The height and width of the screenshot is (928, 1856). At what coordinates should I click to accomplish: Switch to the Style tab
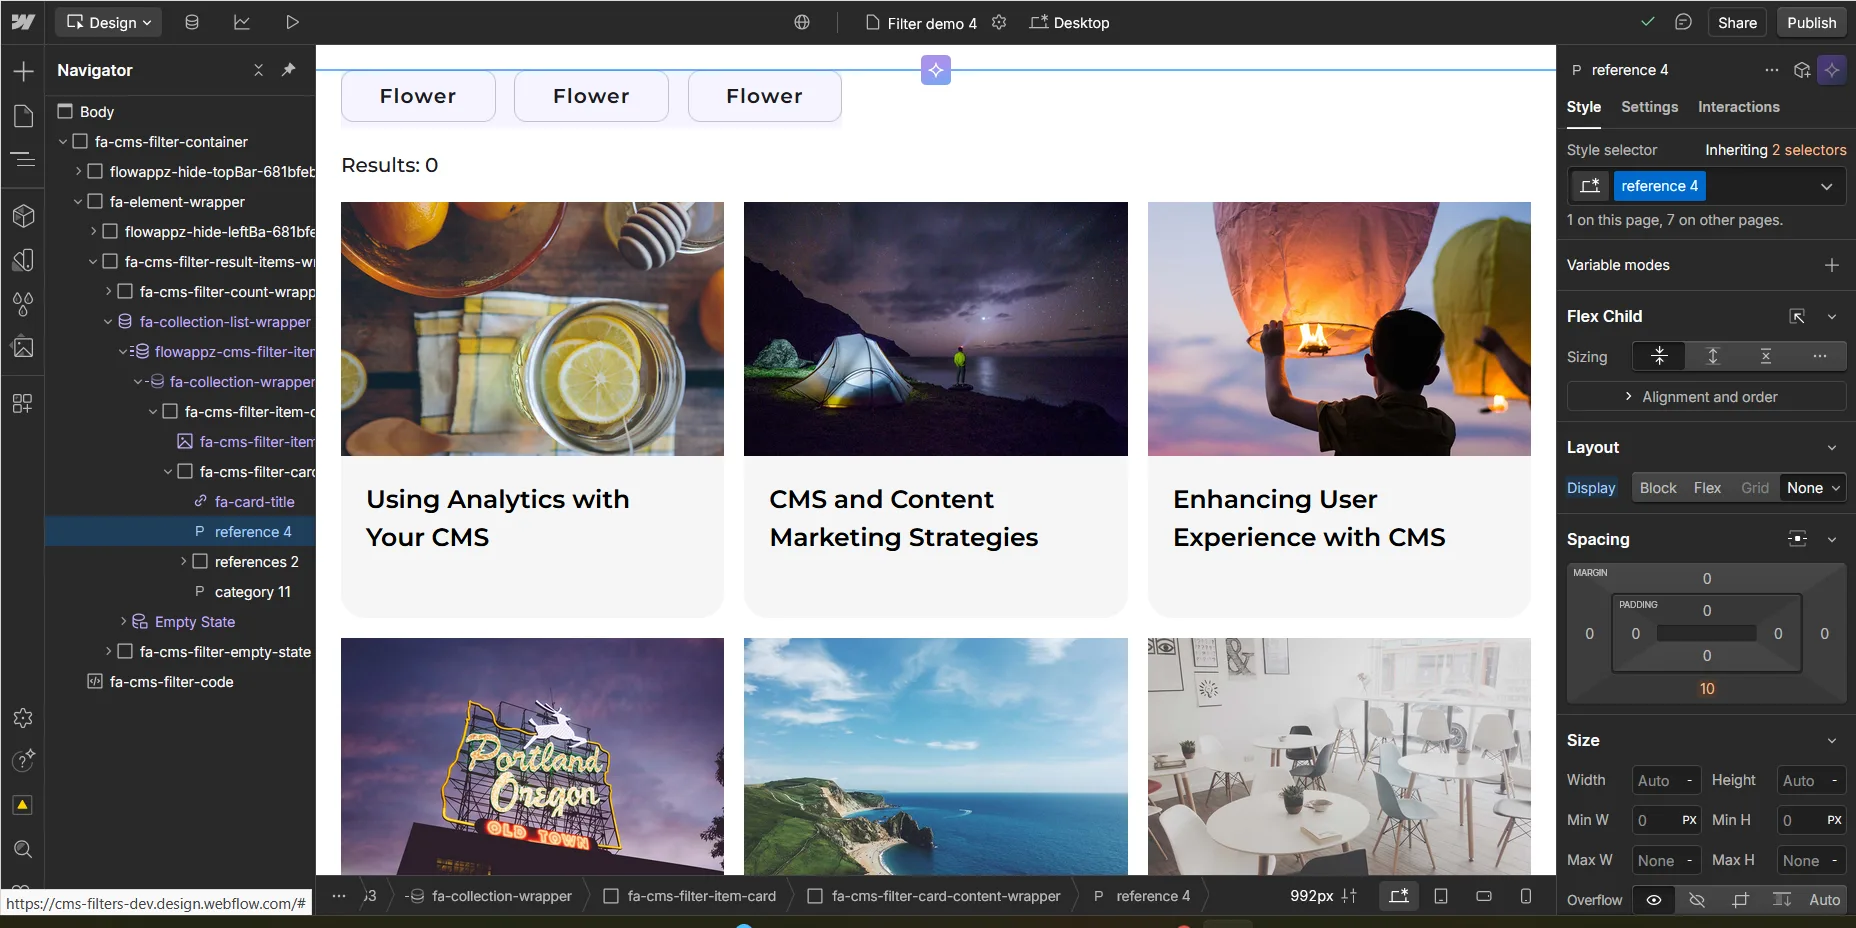[x=1584, y=107]
